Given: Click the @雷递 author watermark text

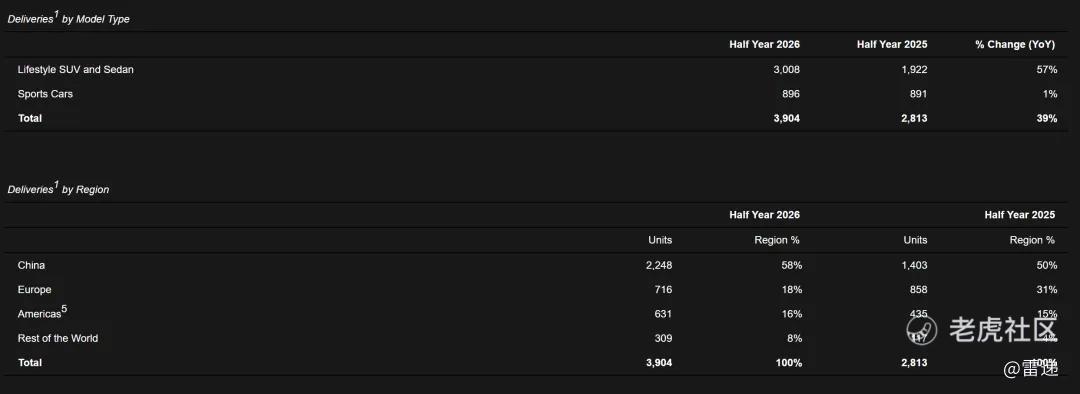Looking at the screenshot, I should [1031, 369].
